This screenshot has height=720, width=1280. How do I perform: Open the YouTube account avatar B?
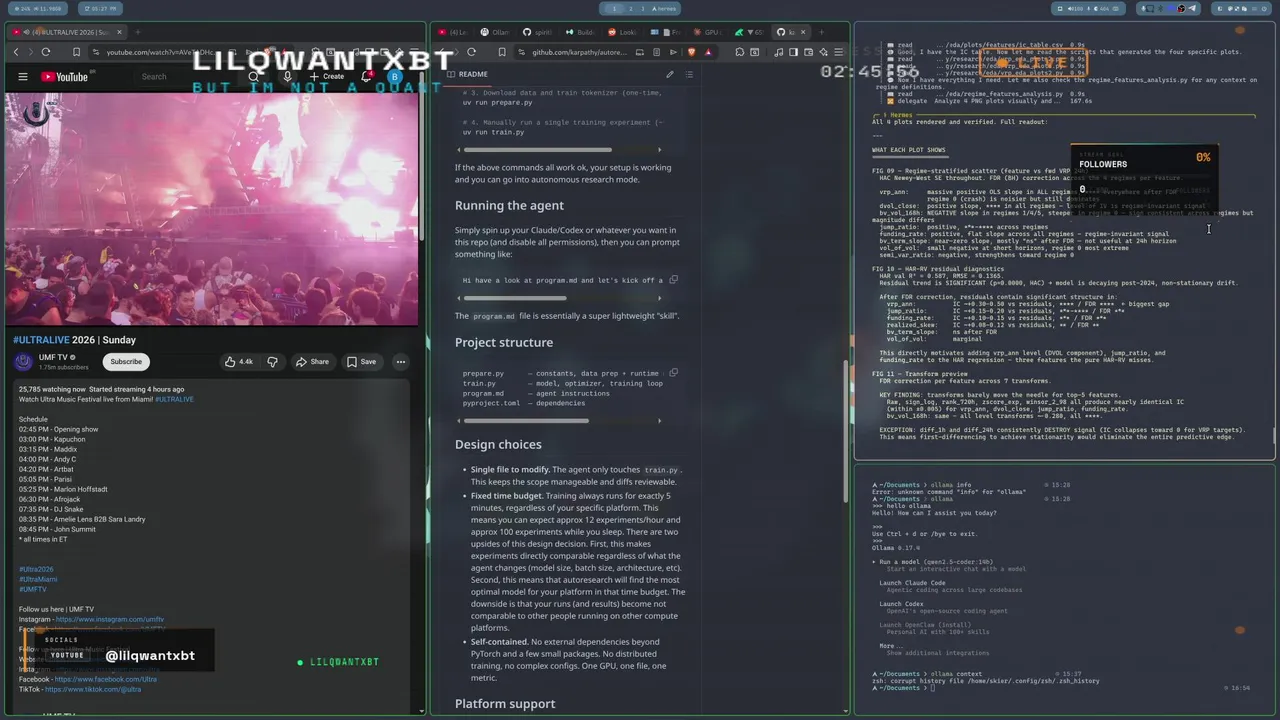(394, 77)
